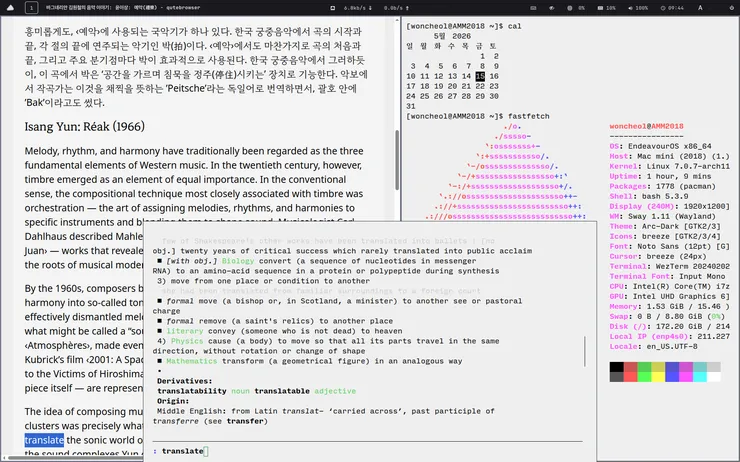Click the green 'Physics' label in dictionary

(187, 341)
